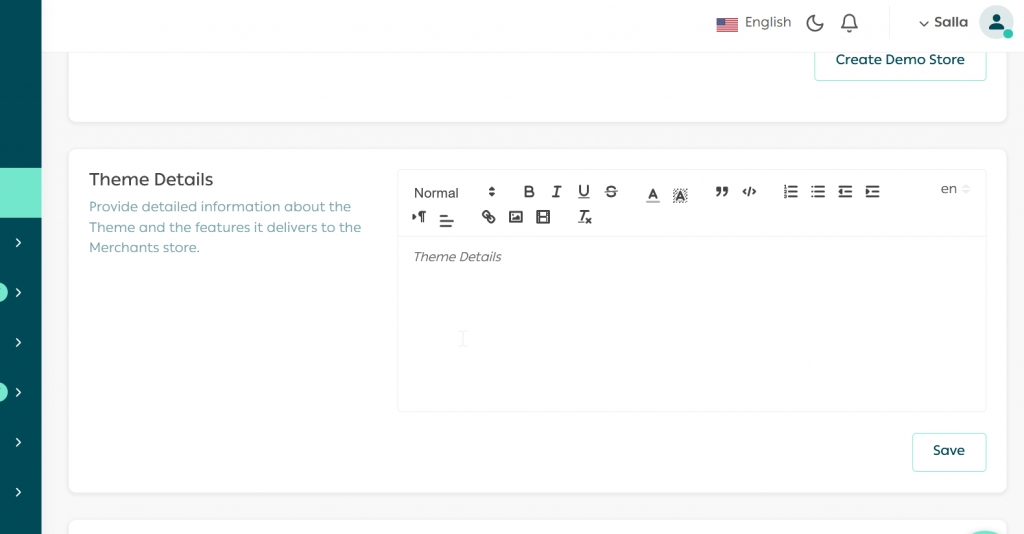Open the text color picker
This screenshot has width=1024, height=534.
click(653, 194)
